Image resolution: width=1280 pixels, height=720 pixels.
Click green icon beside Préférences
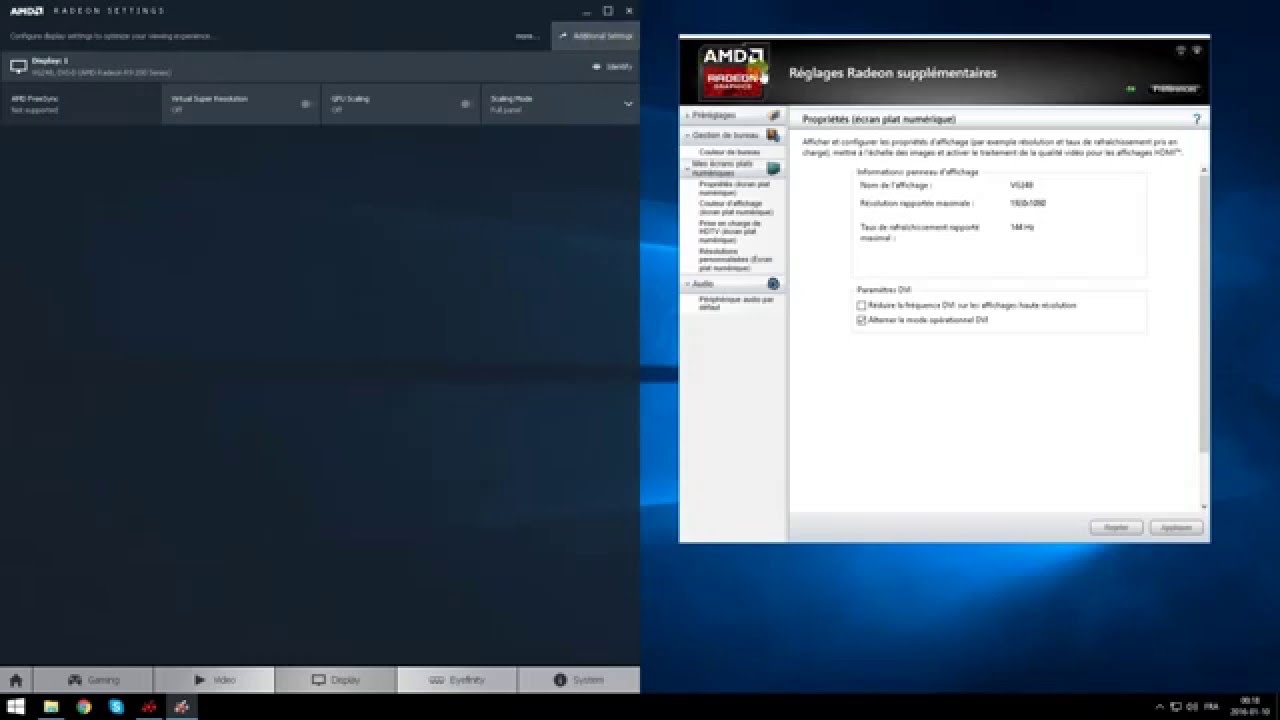click(x=1131, y=88)
